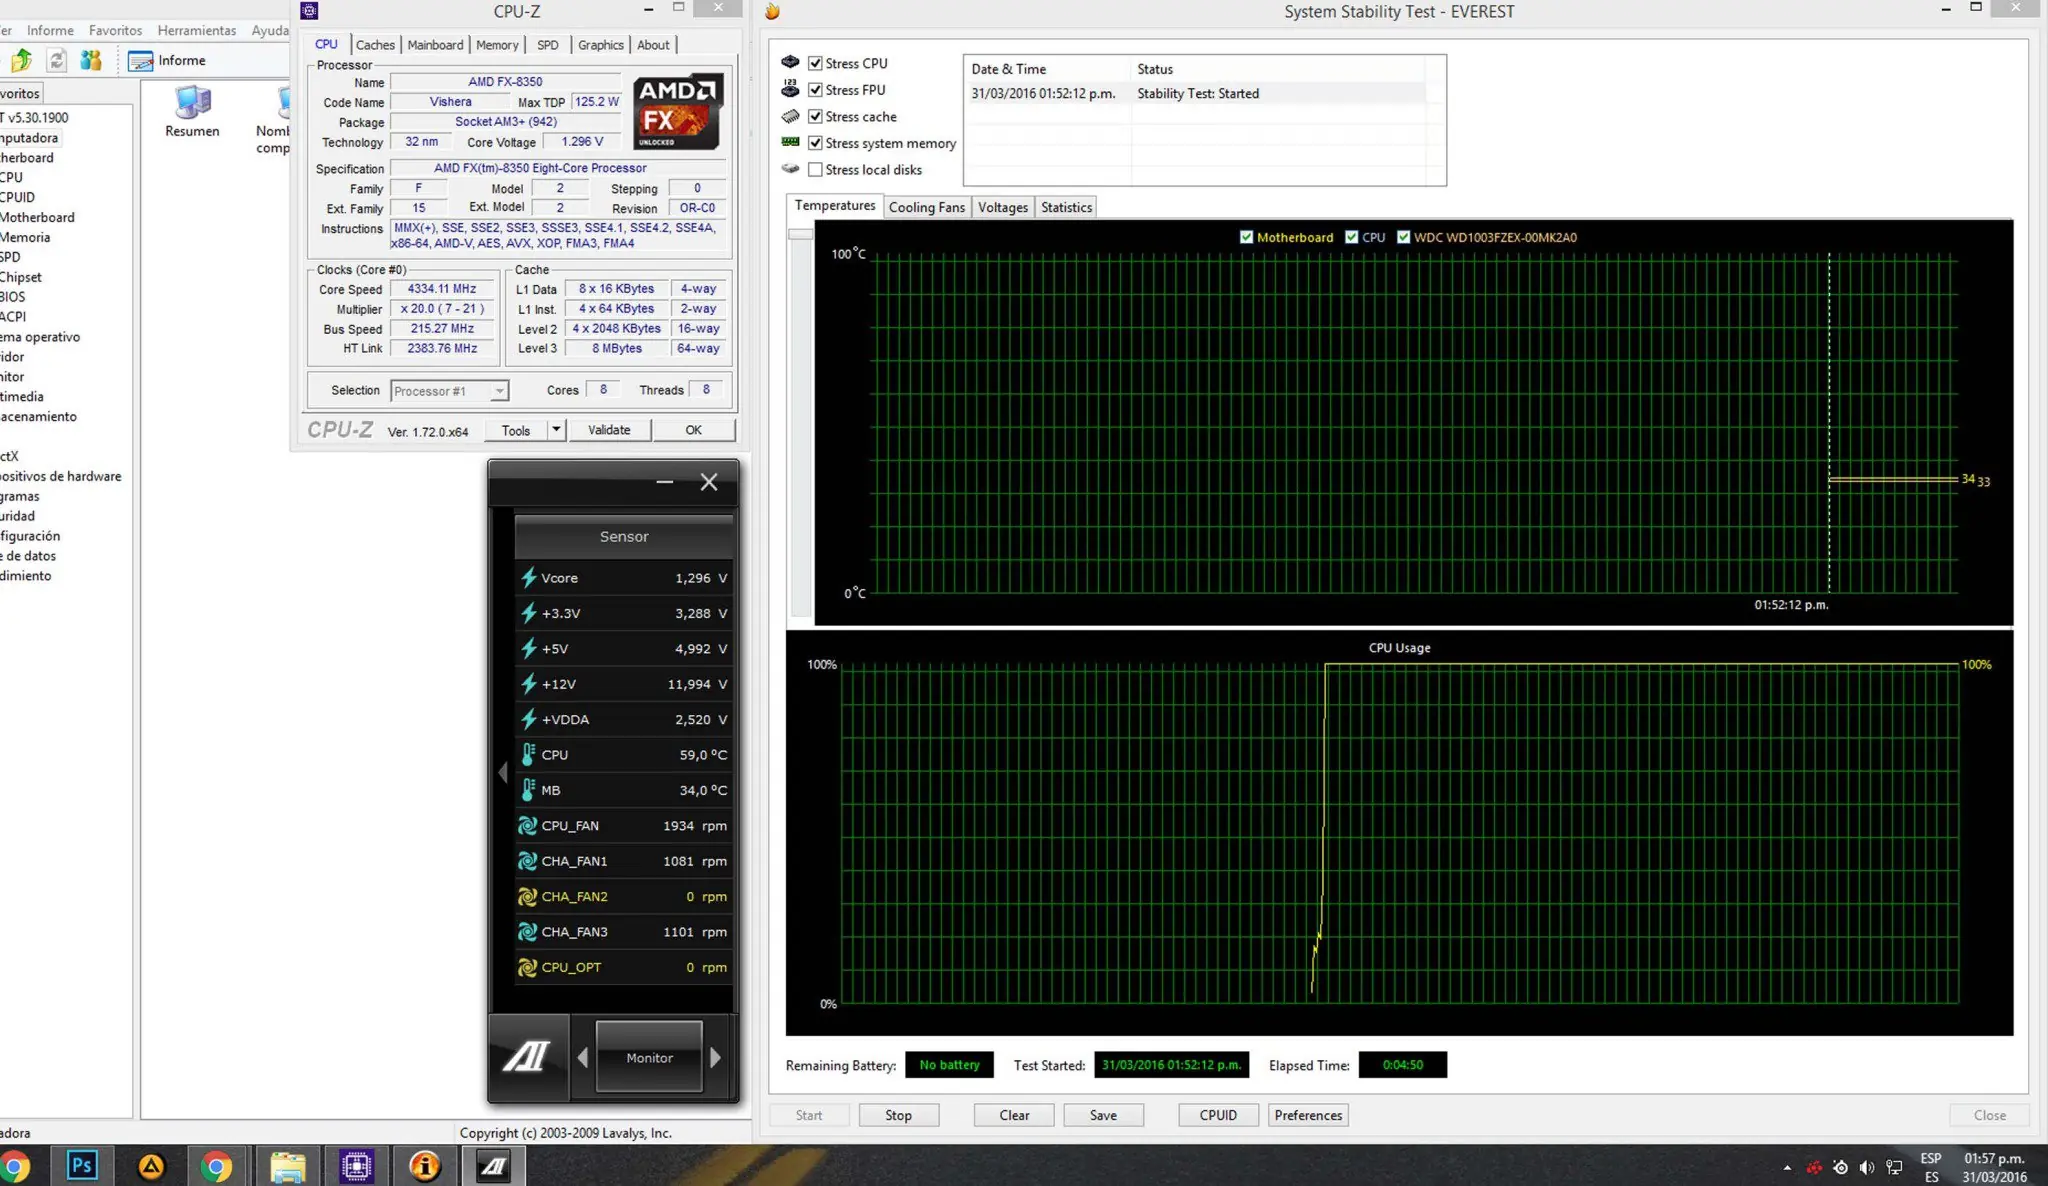Viewport: 2048px width, 1186px height.
Task: Click the users toolbar icon in EVEREST
Action: tap(91, 61)
